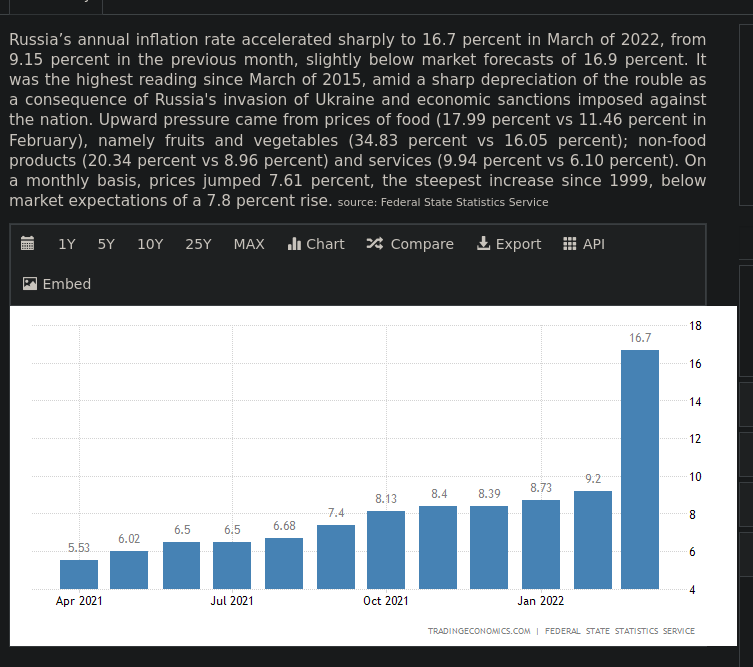Click the bar labeled 6.68
The height and width of the screenshot is (667, 753).
pos(284,564)
